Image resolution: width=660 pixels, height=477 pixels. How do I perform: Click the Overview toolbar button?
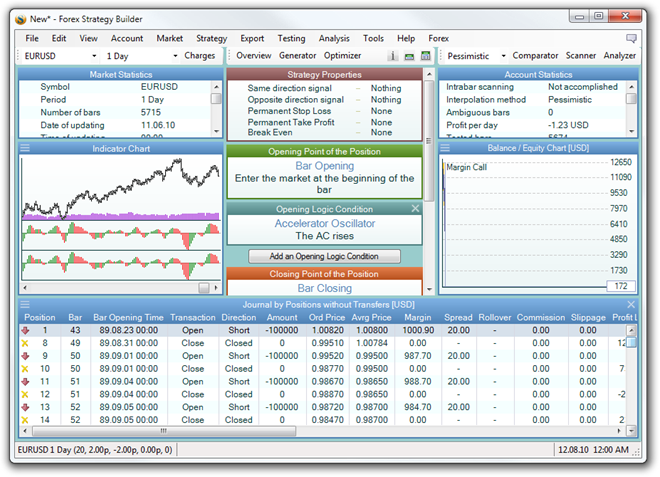click(253, 56)
